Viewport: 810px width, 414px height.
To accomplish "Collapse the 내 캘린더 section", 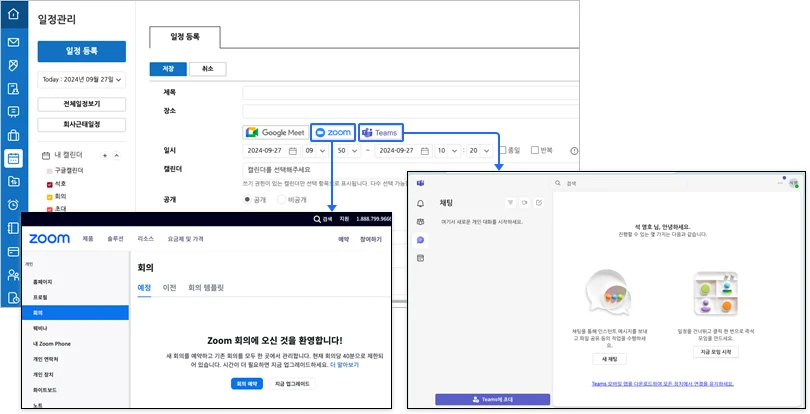I will click(117, 156).
